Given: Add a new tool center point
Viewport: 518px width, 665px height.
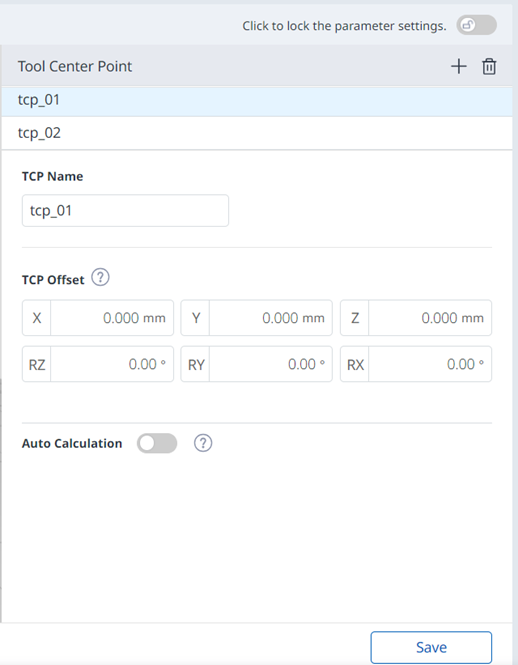Looking at the screenshot, I should (x=459, y=67).
